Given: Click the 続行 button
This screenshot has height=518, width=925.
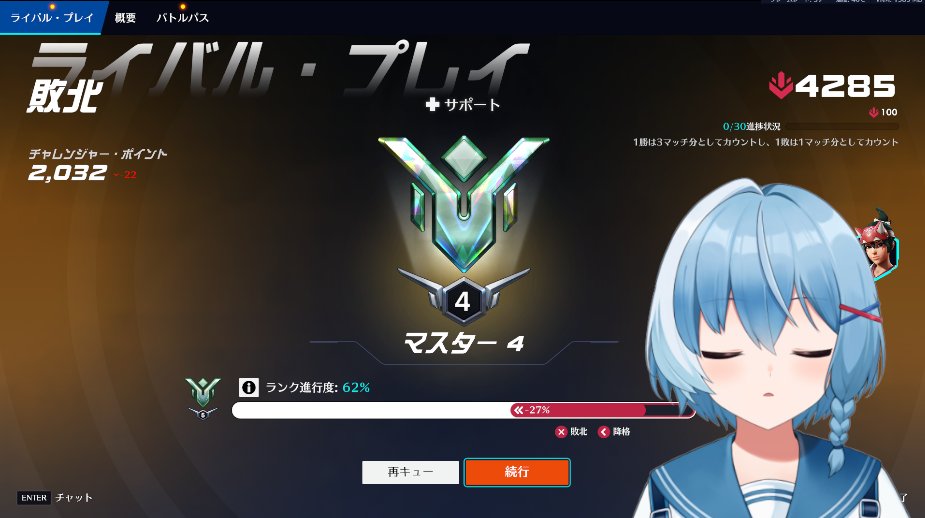Looking at the screenshot, I should click(517, 472).
